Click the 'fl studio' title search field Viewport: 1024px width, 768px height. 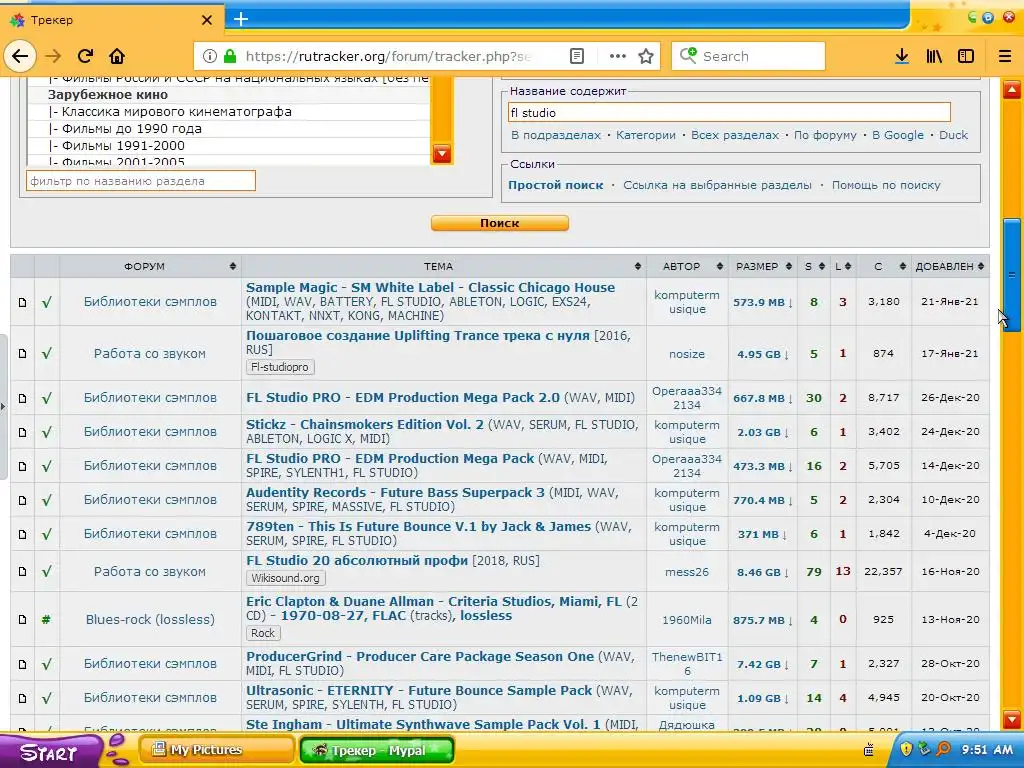point(729,112)
